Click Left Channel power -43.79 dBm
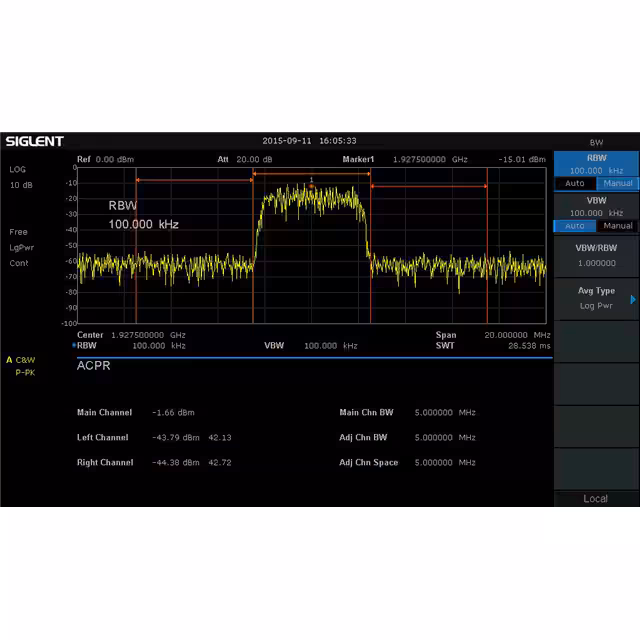Viewport: 640px width, 640px height. [176, 438]
